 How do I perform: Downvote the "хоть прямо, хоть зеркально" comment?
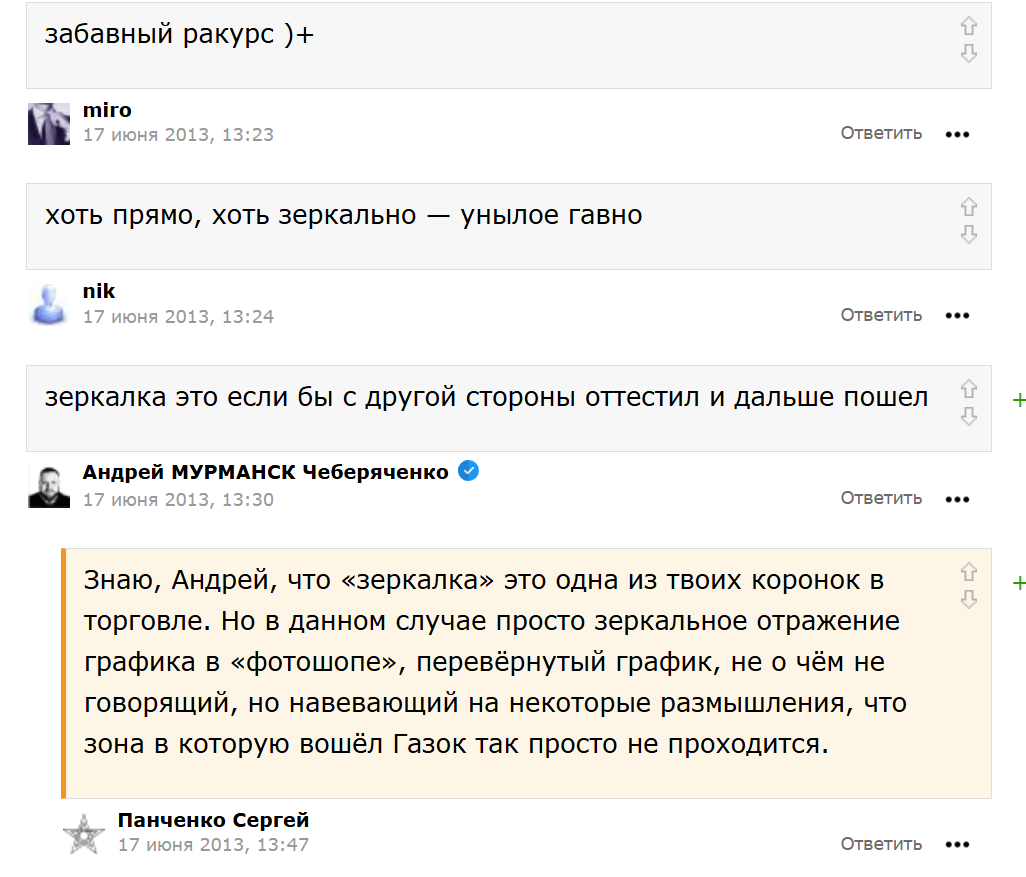(968, 234)
